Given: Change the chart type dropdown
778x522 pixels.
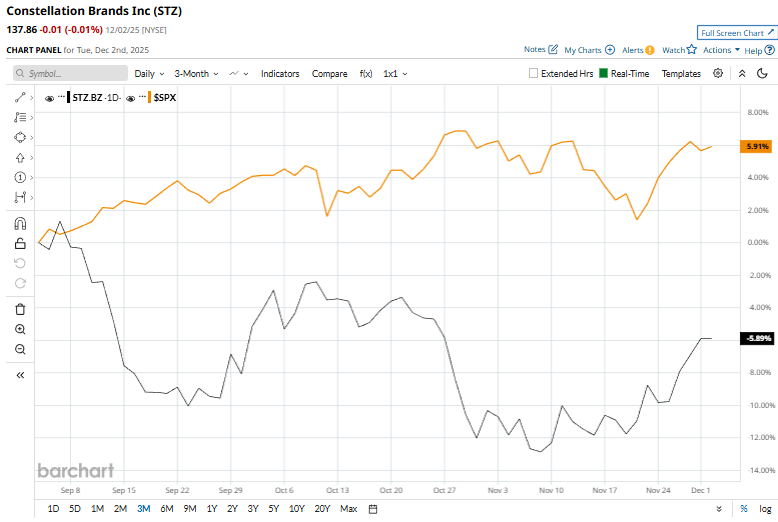Looking at the screenshot, I should pos(239,73).
